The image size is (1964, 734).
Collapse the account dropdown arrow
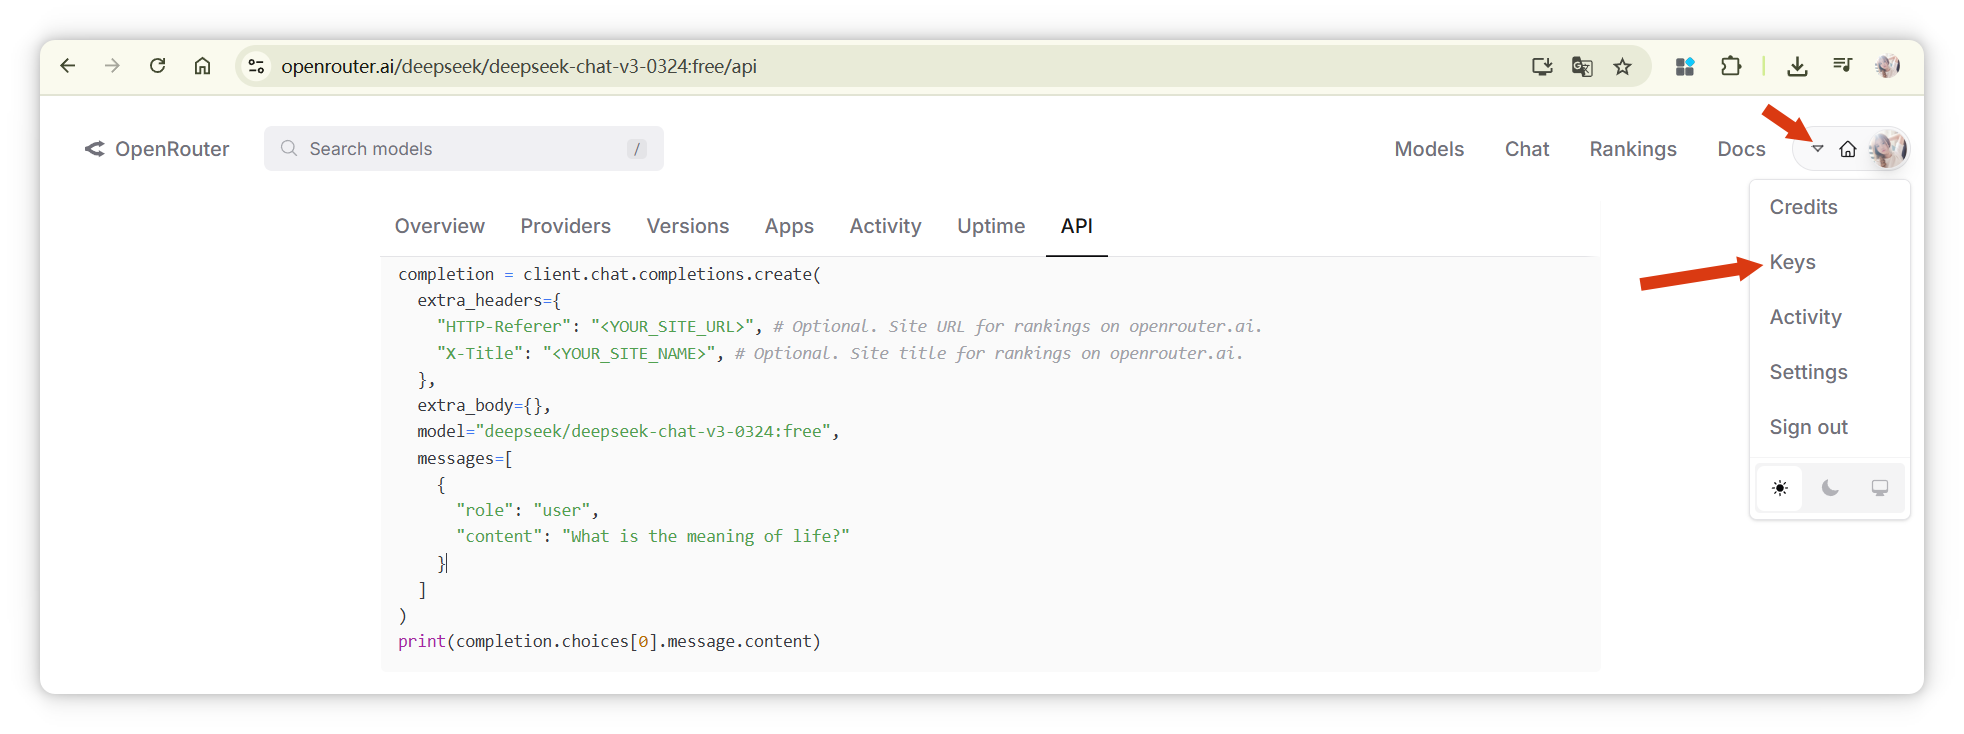1818,149
